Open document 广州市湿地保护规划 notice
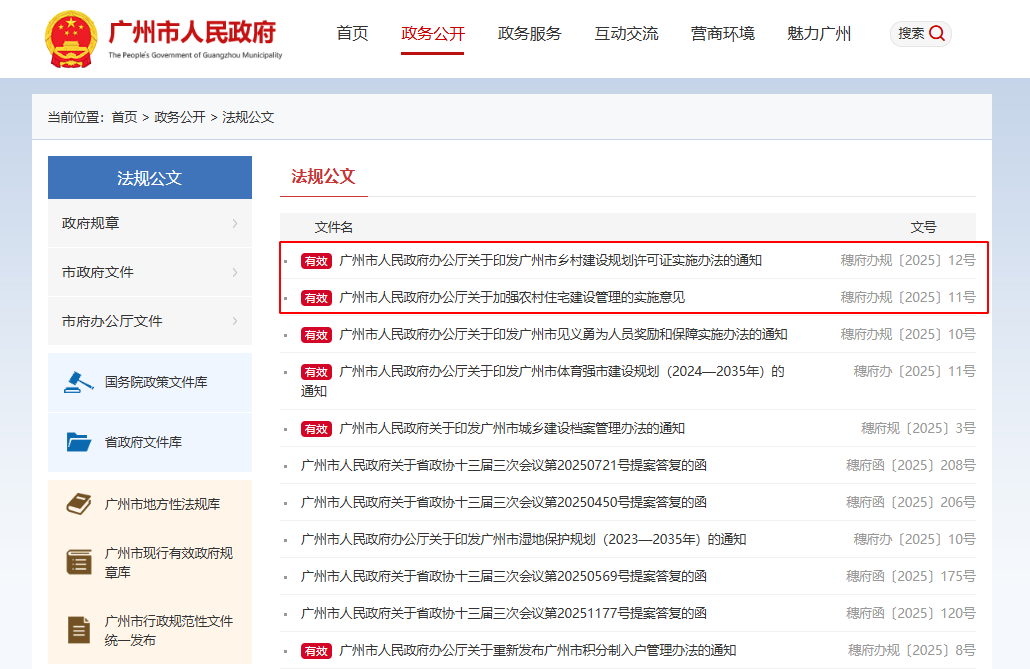The width and height of the screenshot is (1030, 669). (524, 540)
